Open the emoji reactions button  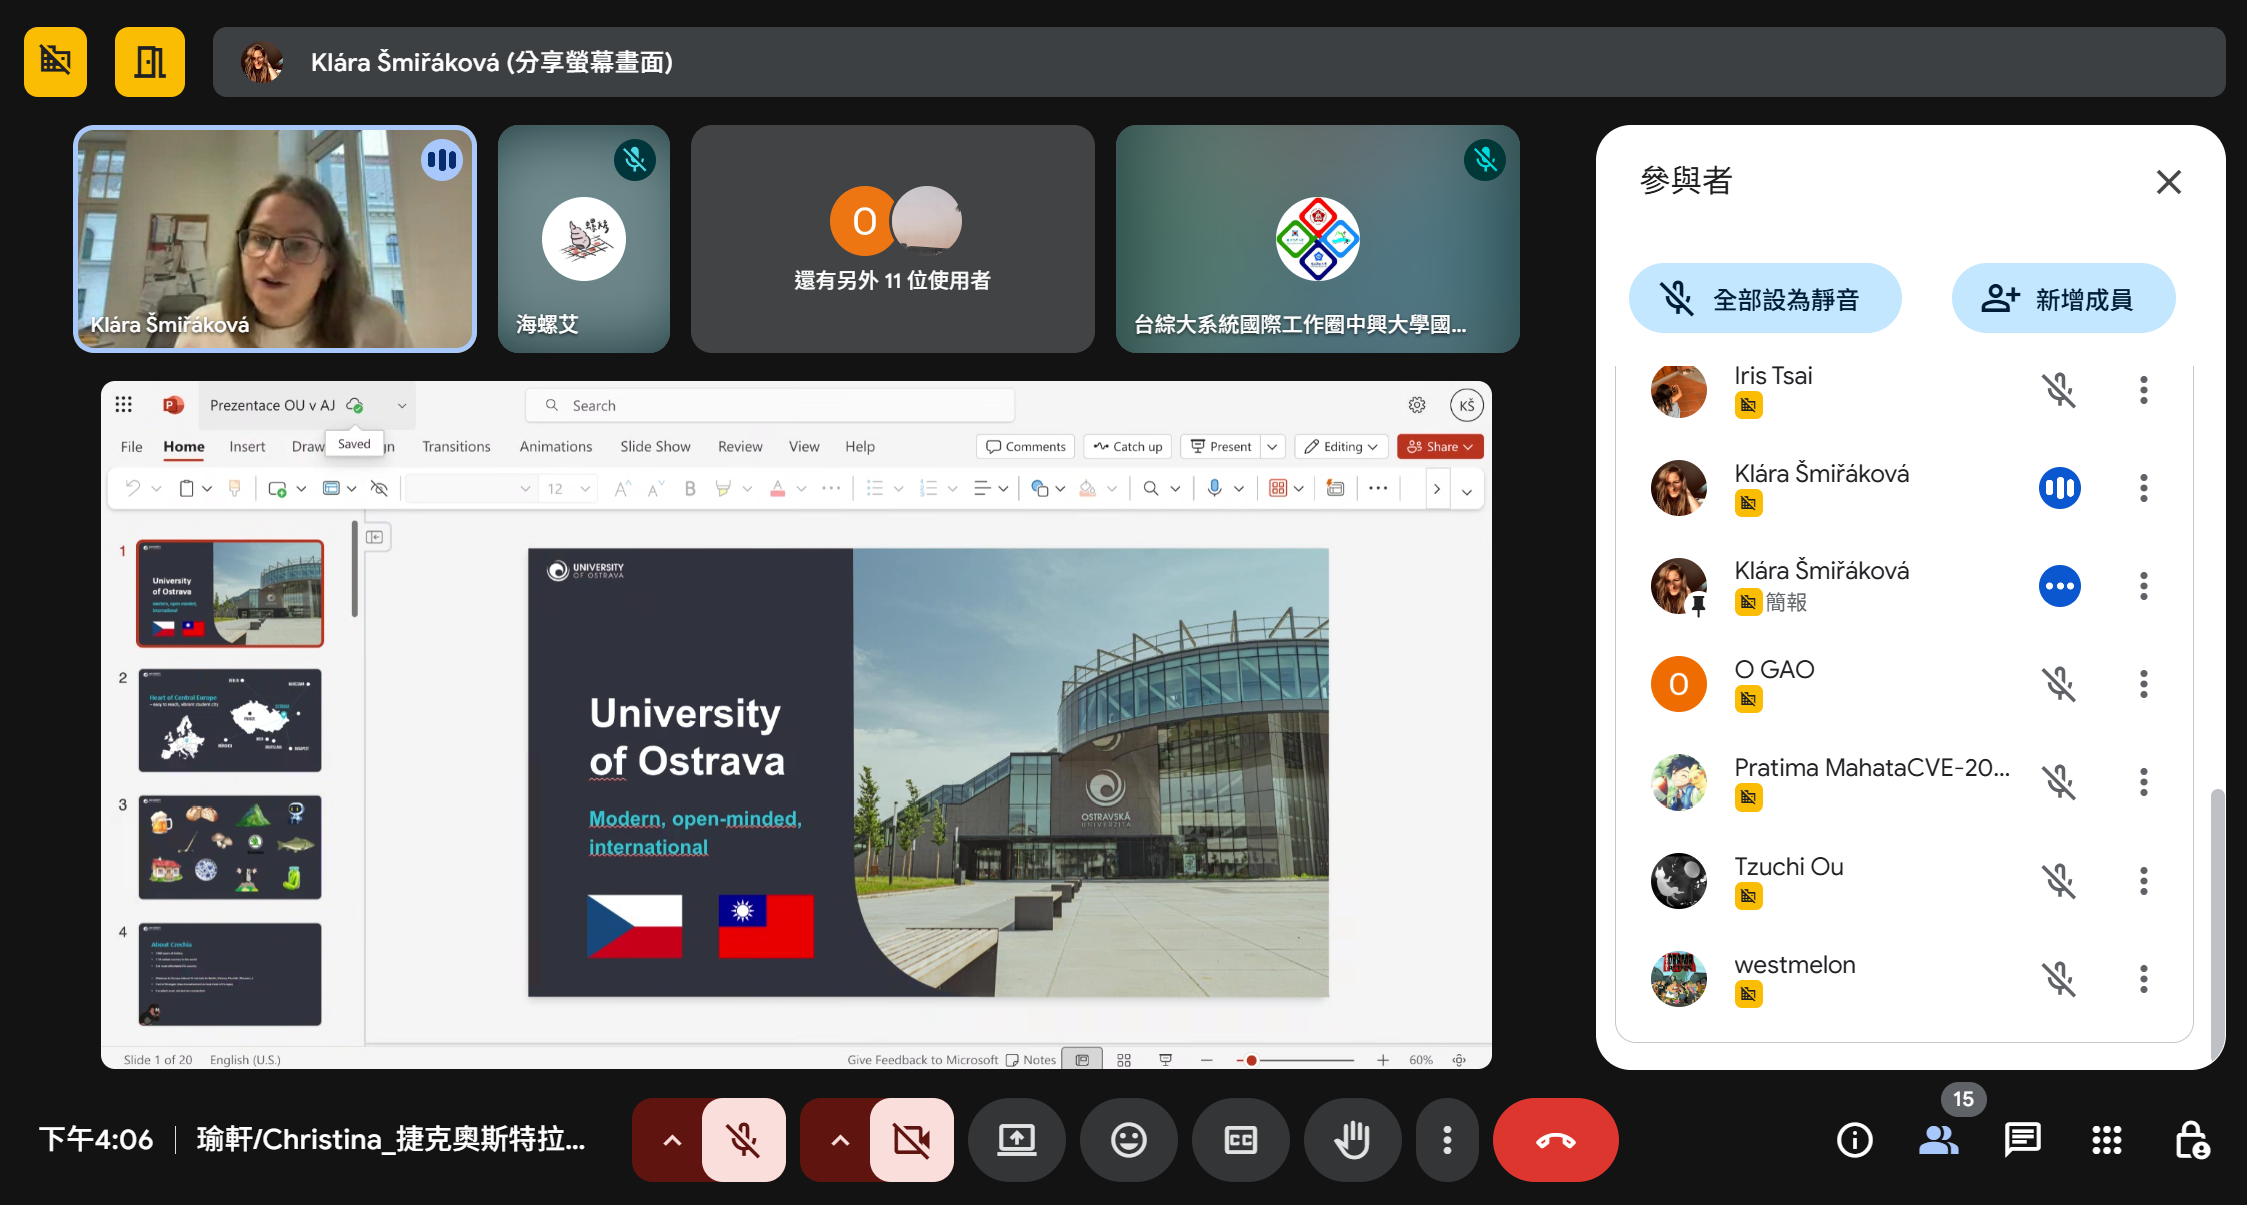1129,1140
